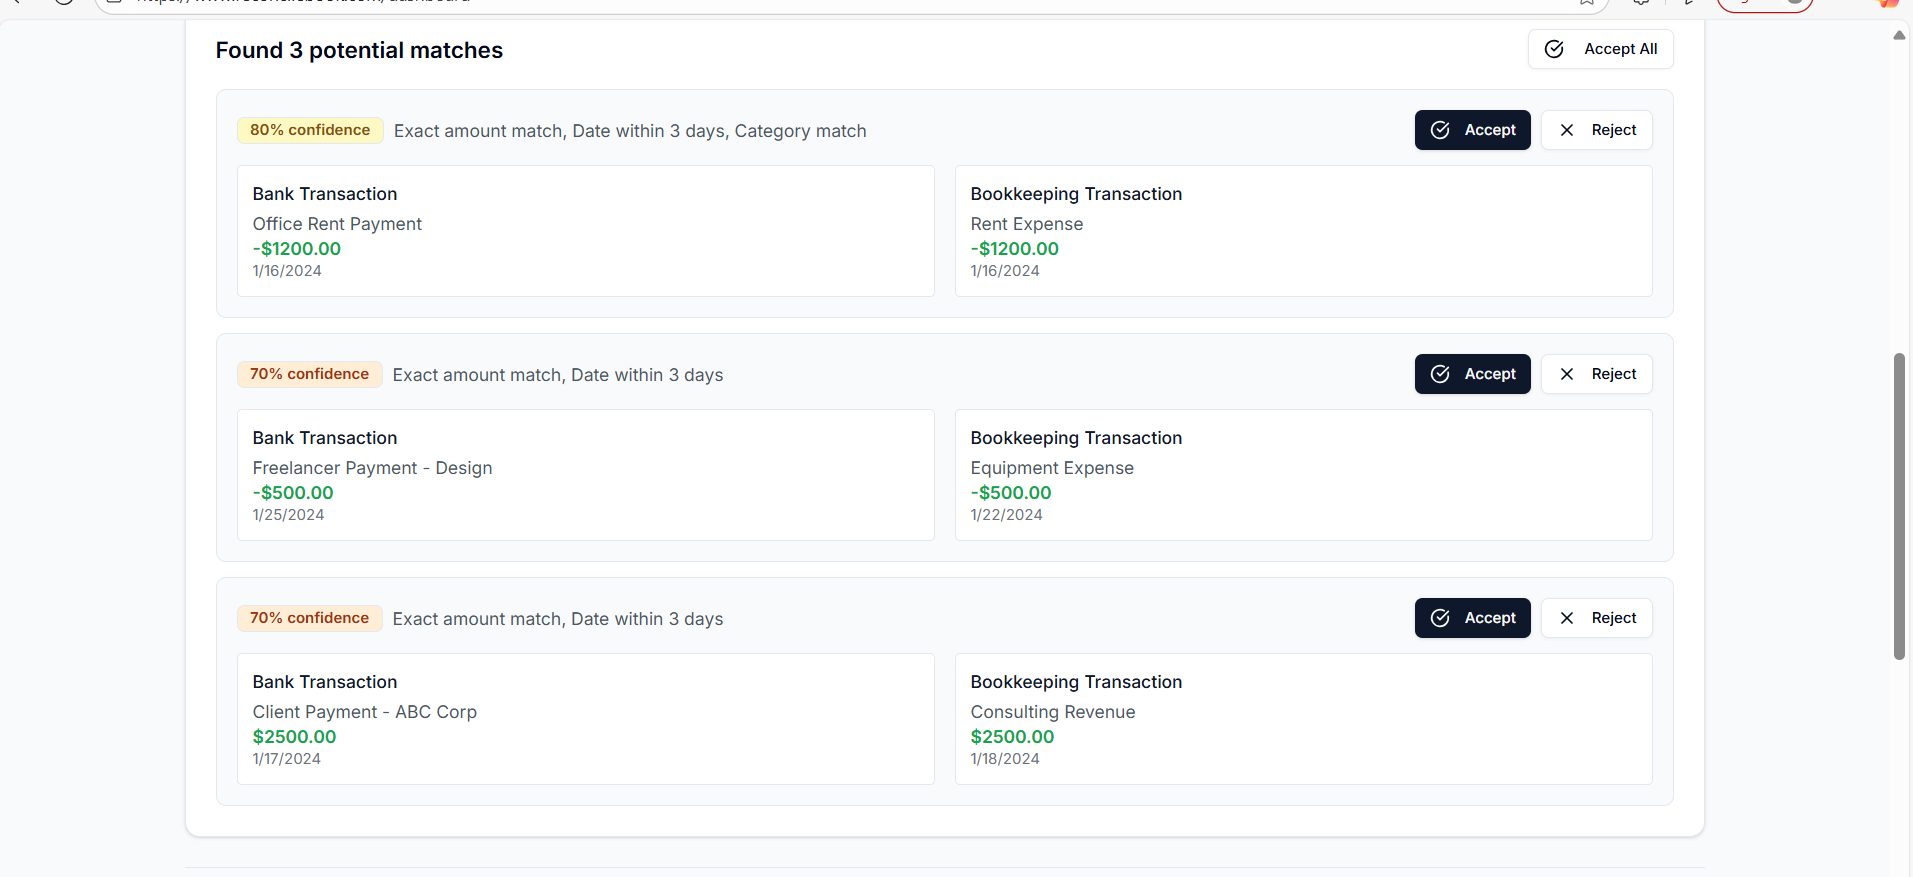This screenshot has width=1913, height=877.
Task: Open the Freelancer Payment - Design bank card
Action: point(585,475)
